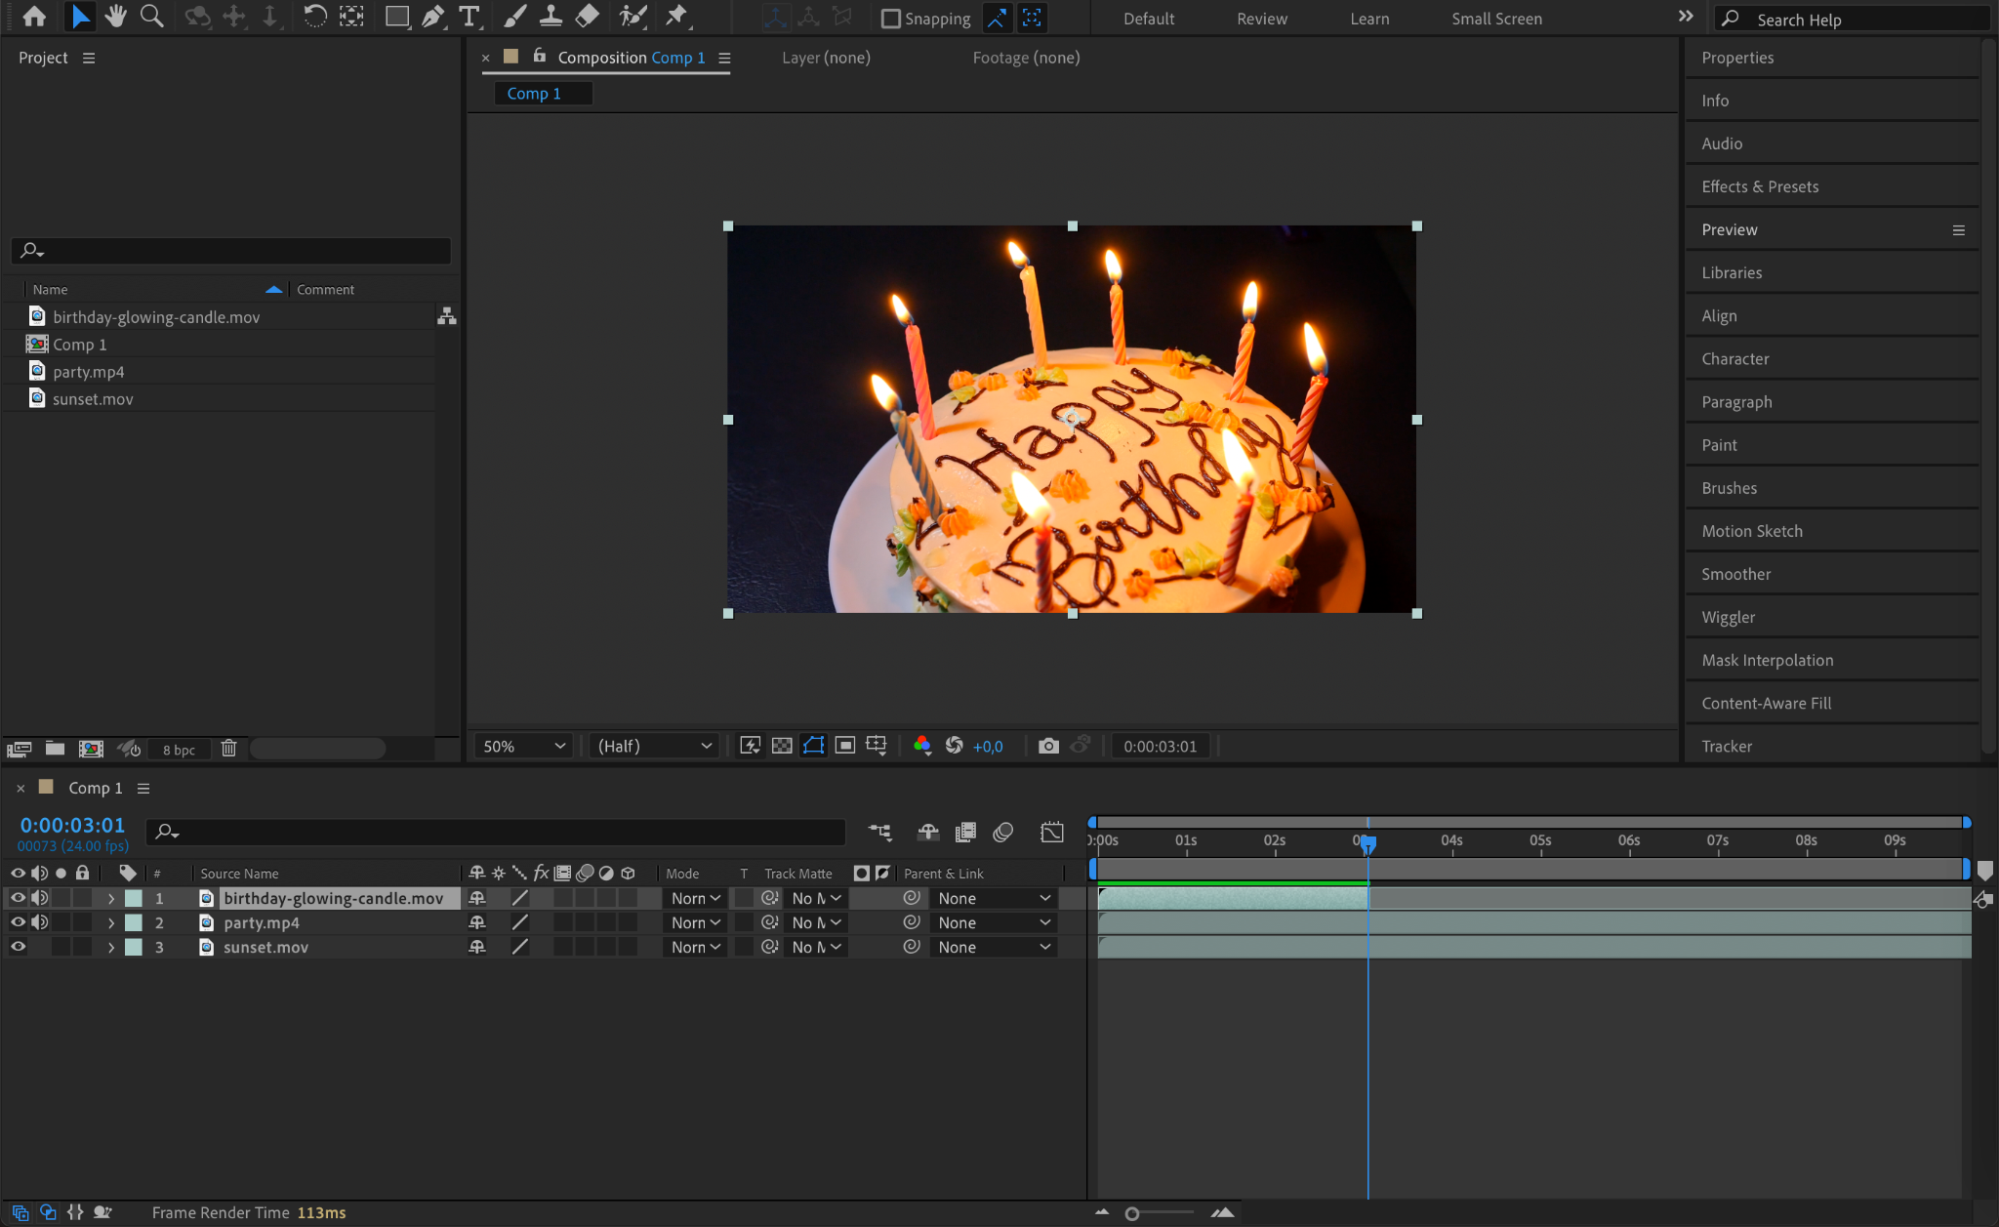Take snapshot with camera icon
This screenshot has width=1999, height=1227.
pos(1048,746)
